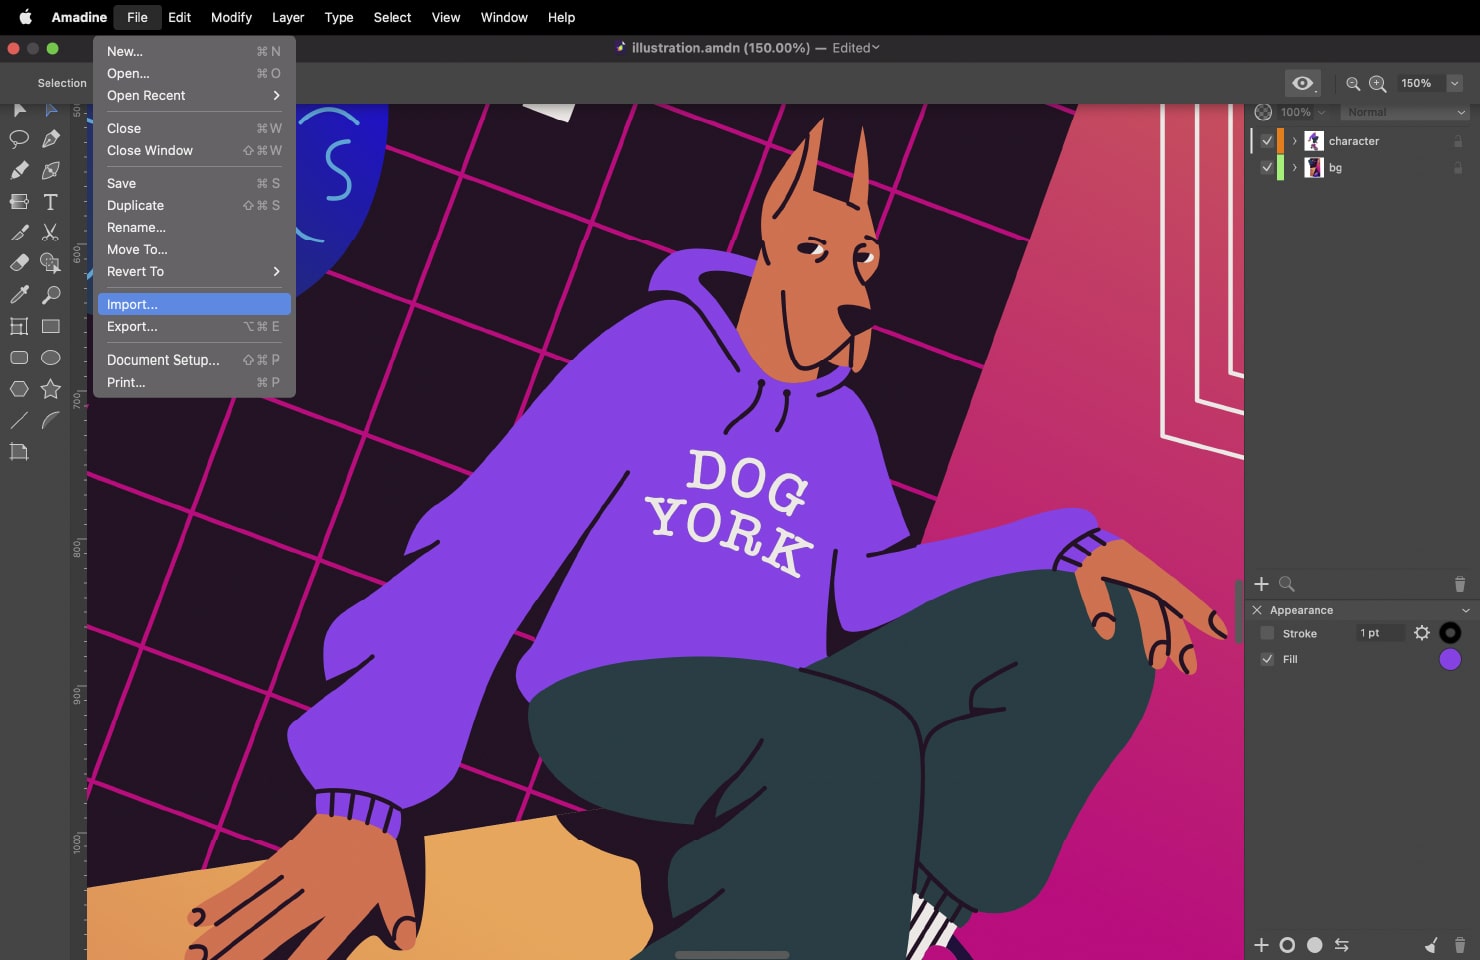Screen dimensions: 1480x960
Task: Open the preview mode eye button
Action: (x=1303, y=83)
